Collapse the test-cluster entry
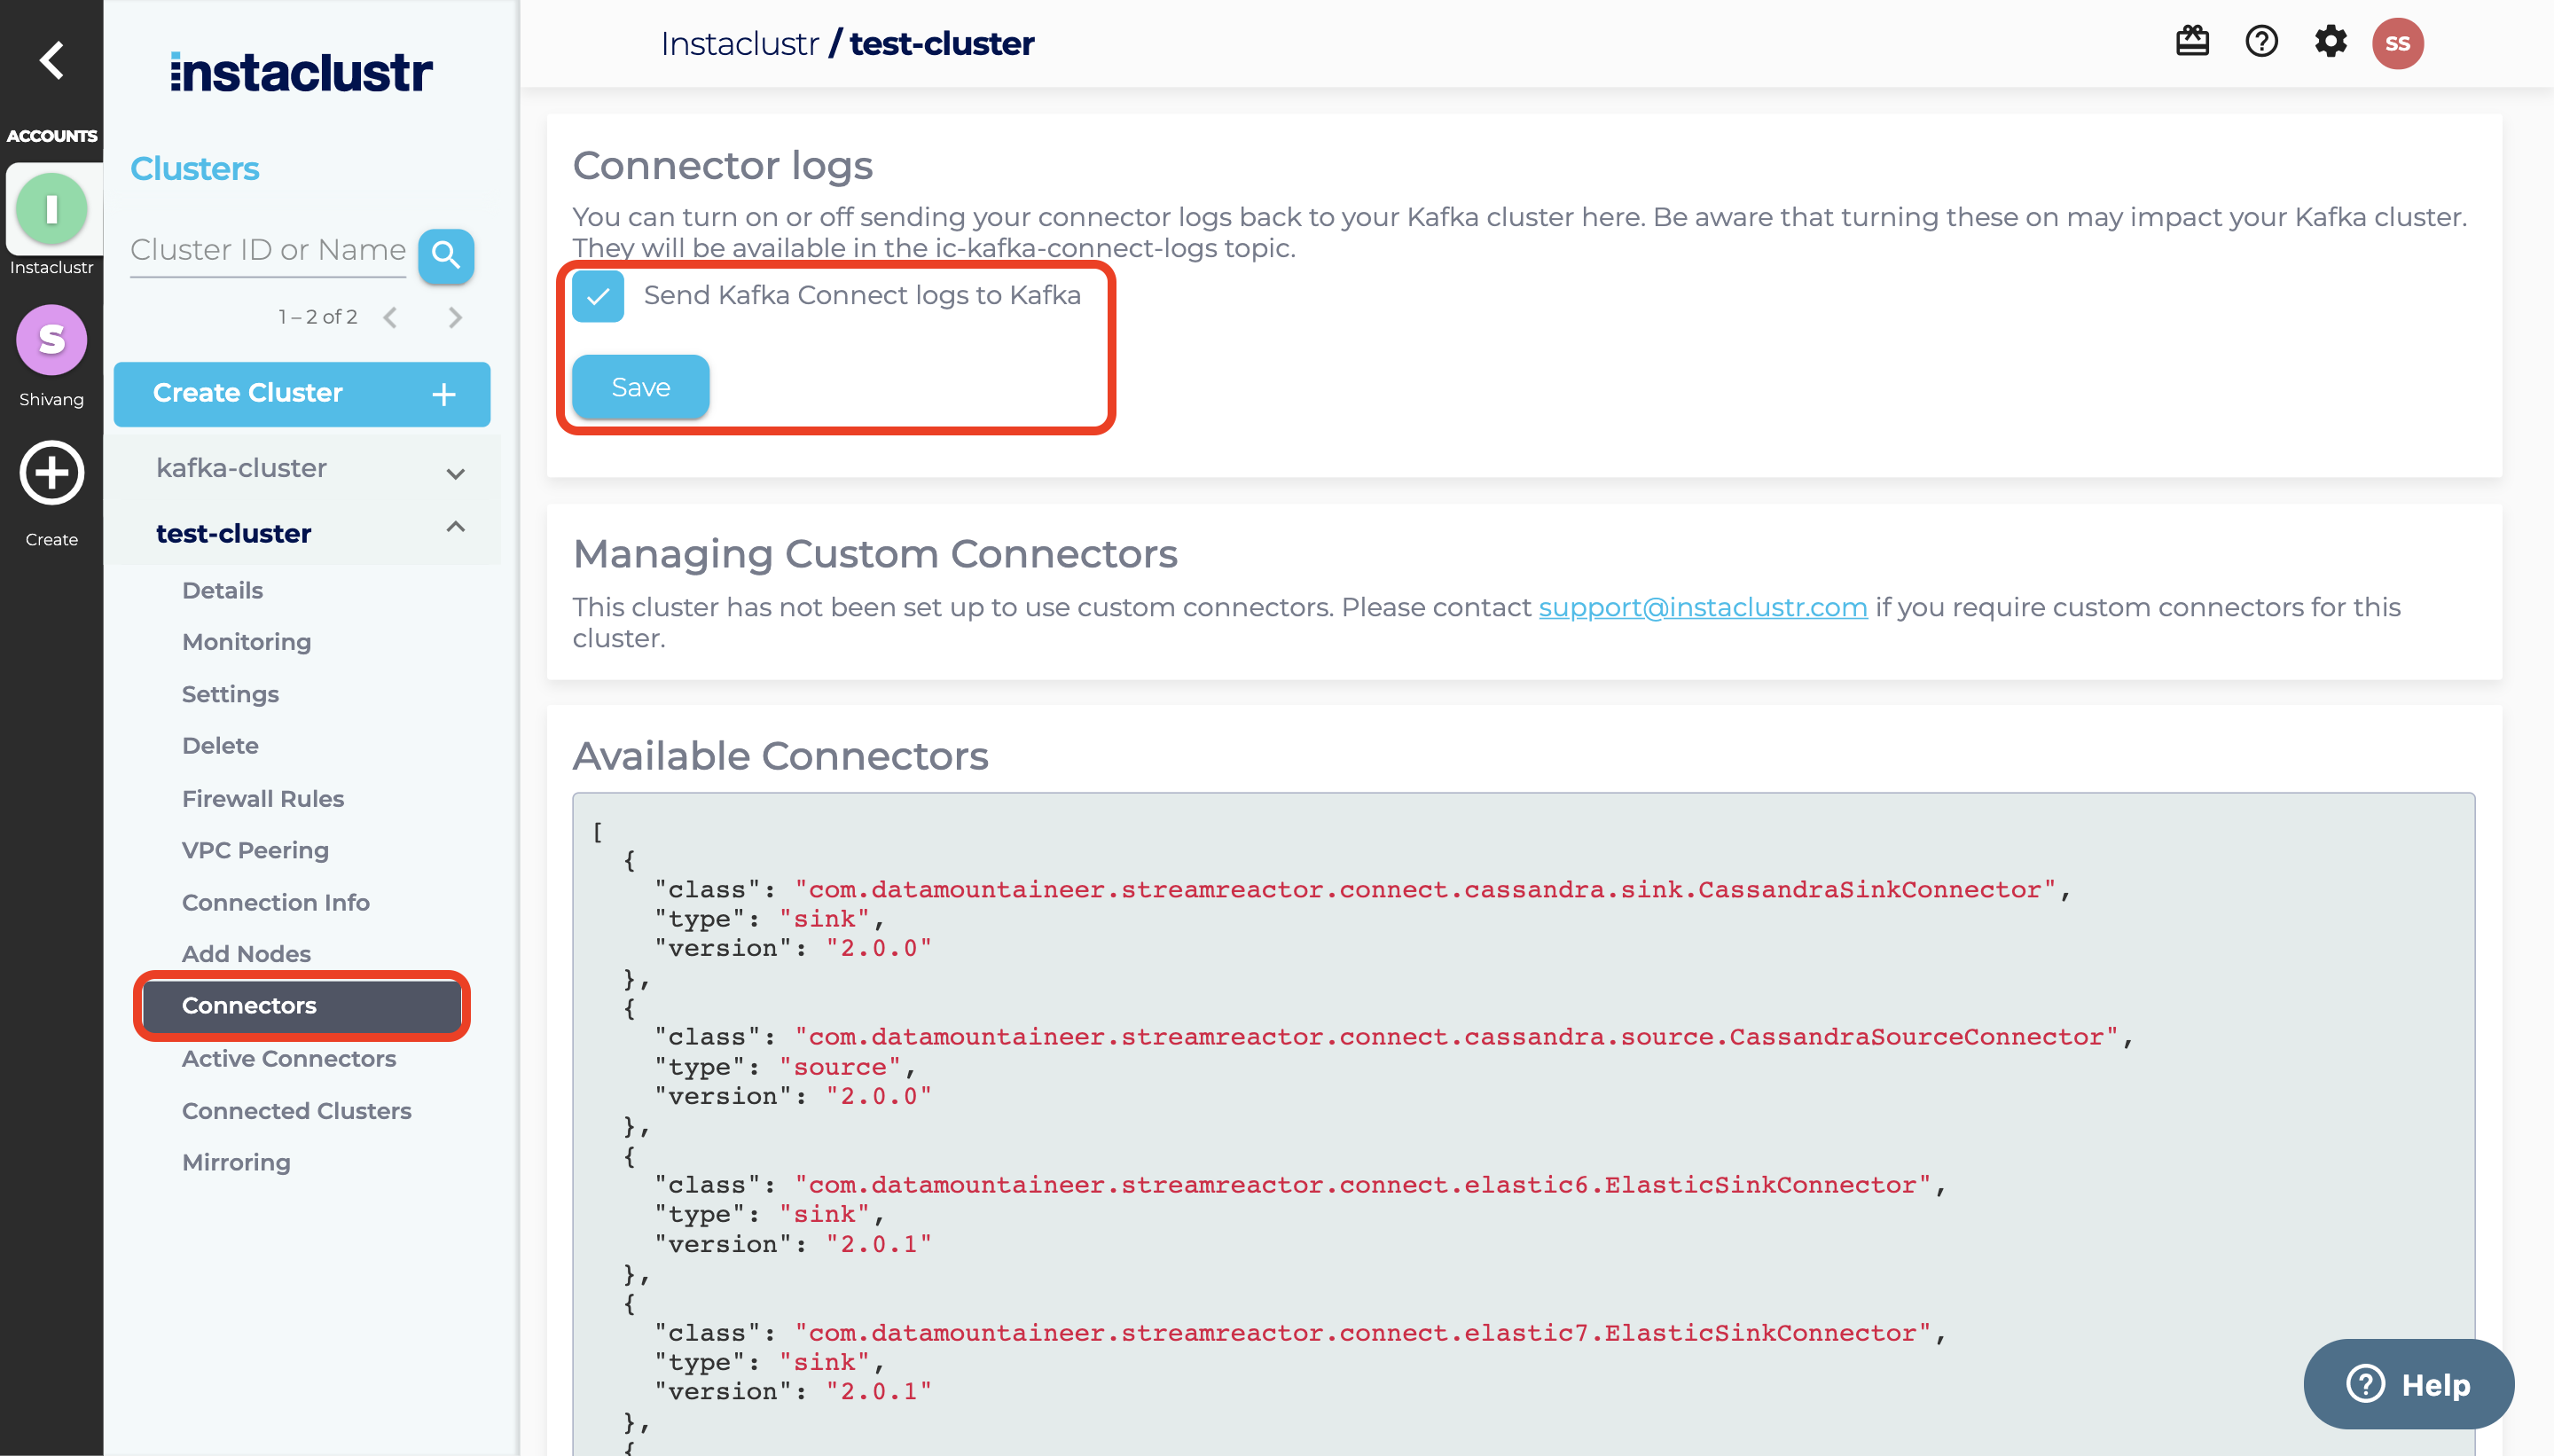Screen dimensions: 2554x1456 [x=455, y=527]
